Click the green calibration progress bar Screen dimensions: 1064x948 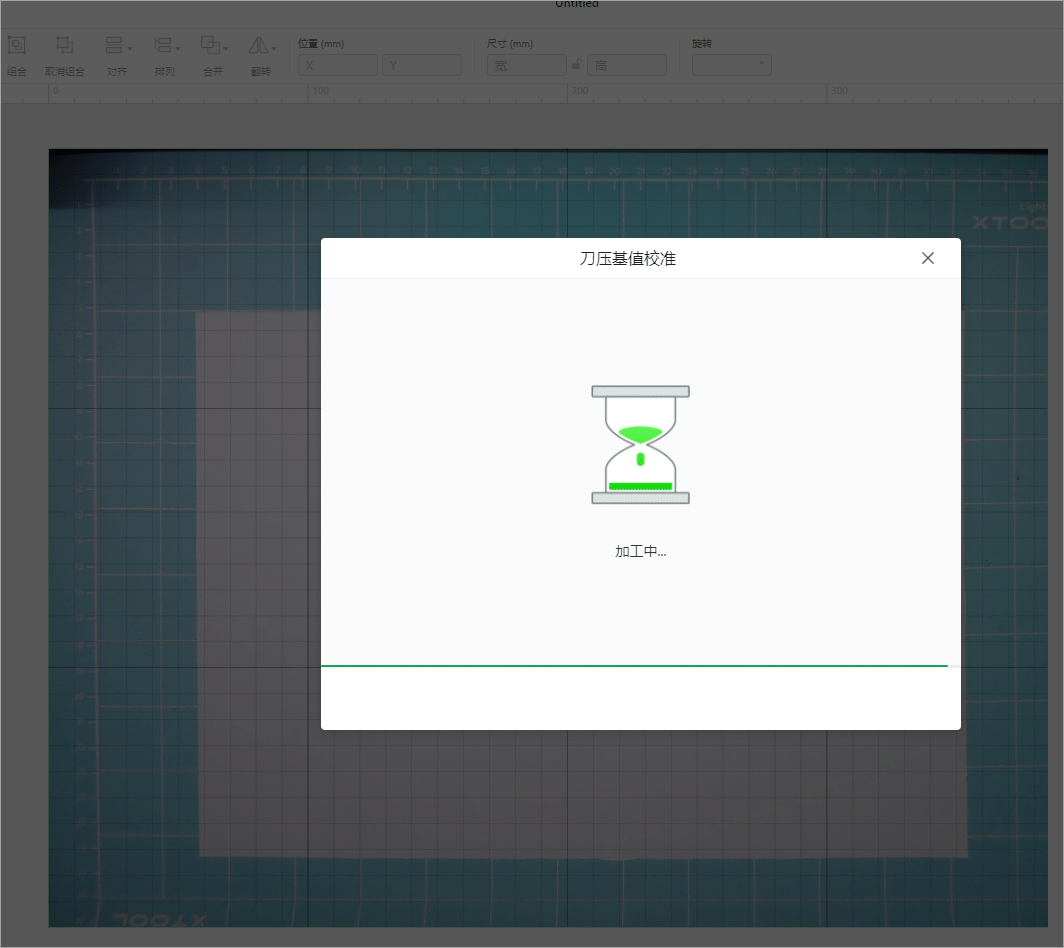[634, 666]
